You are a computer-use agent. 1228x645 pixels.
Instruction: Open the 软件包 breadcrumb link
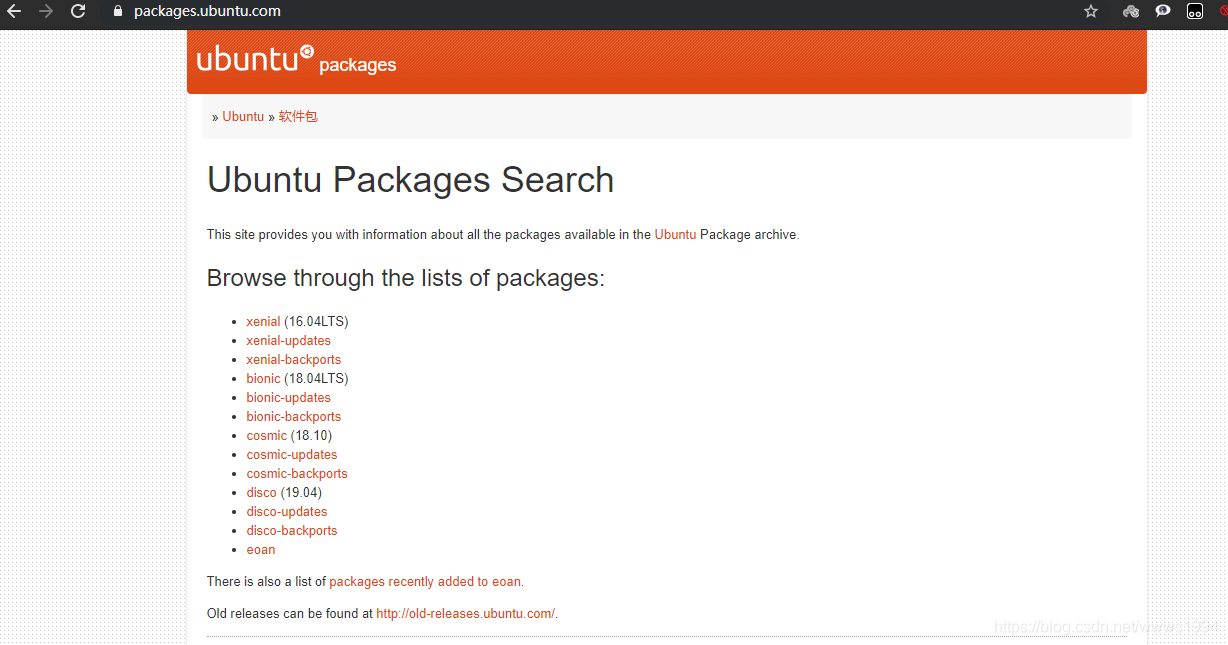(x=298, y=117)
